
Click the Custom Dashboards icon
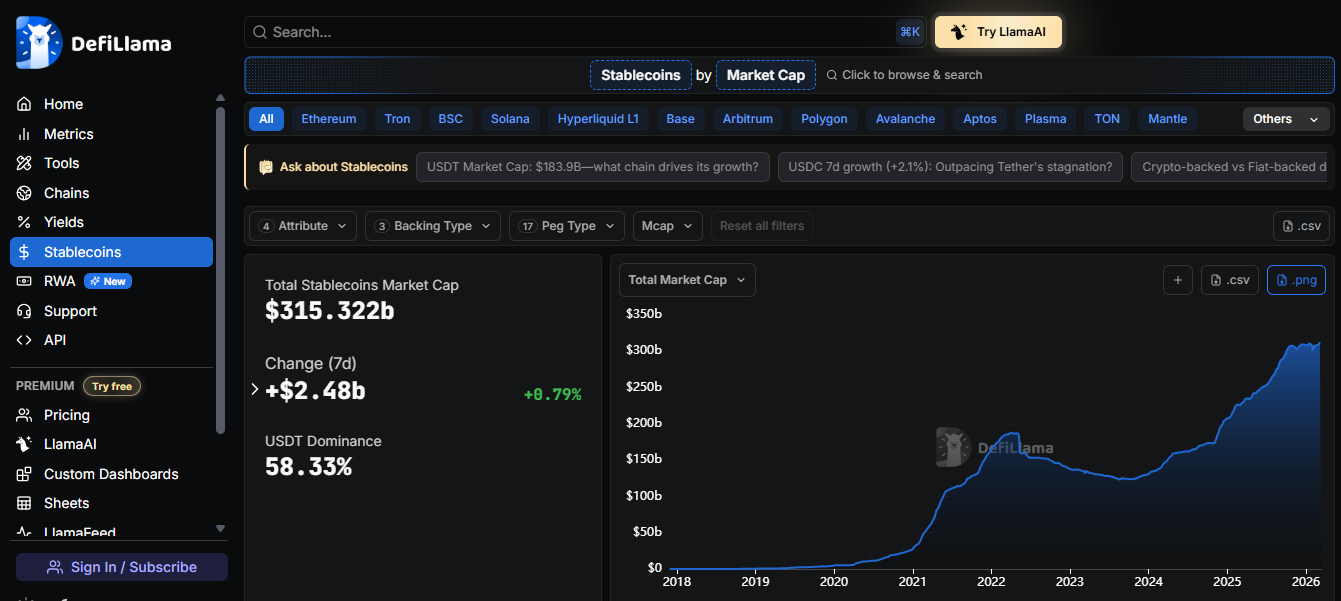(24, 474)
